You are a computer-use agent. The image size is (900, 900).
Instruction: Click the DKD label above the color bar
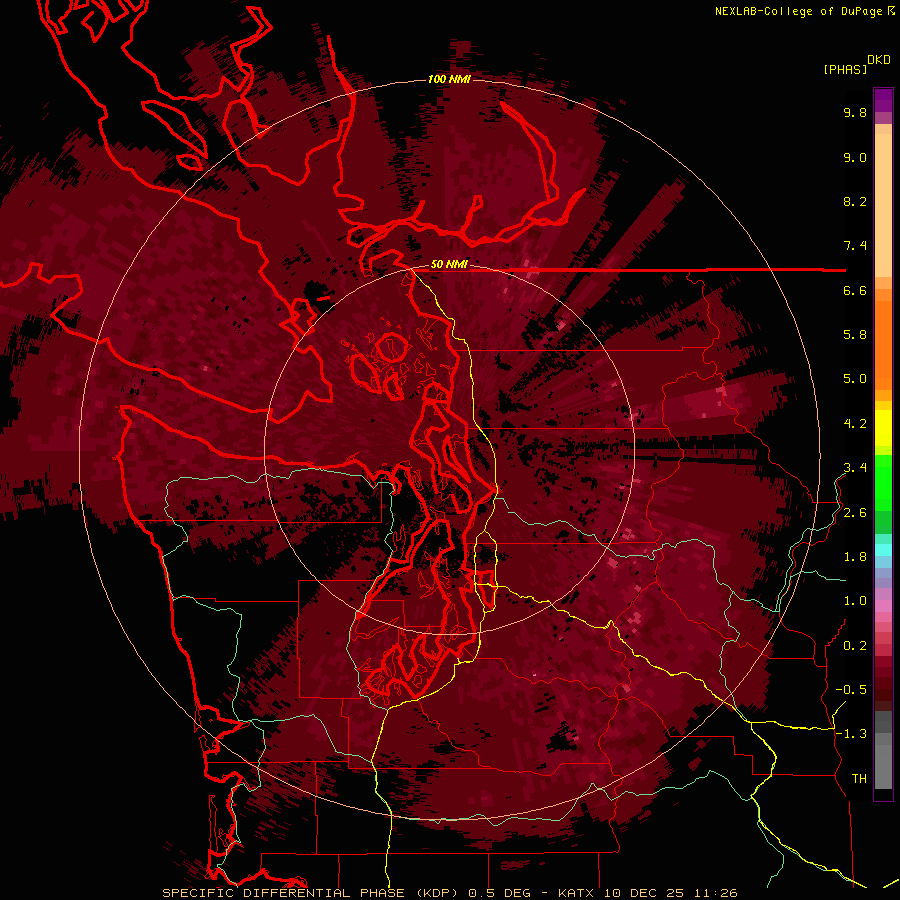pyautogui.click(x=879, y=59)
